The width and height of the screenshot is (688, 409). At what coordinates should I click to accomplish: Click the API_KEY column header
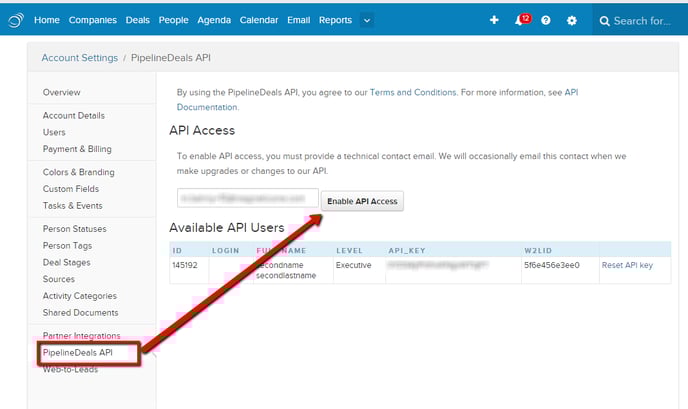[407, 251]
